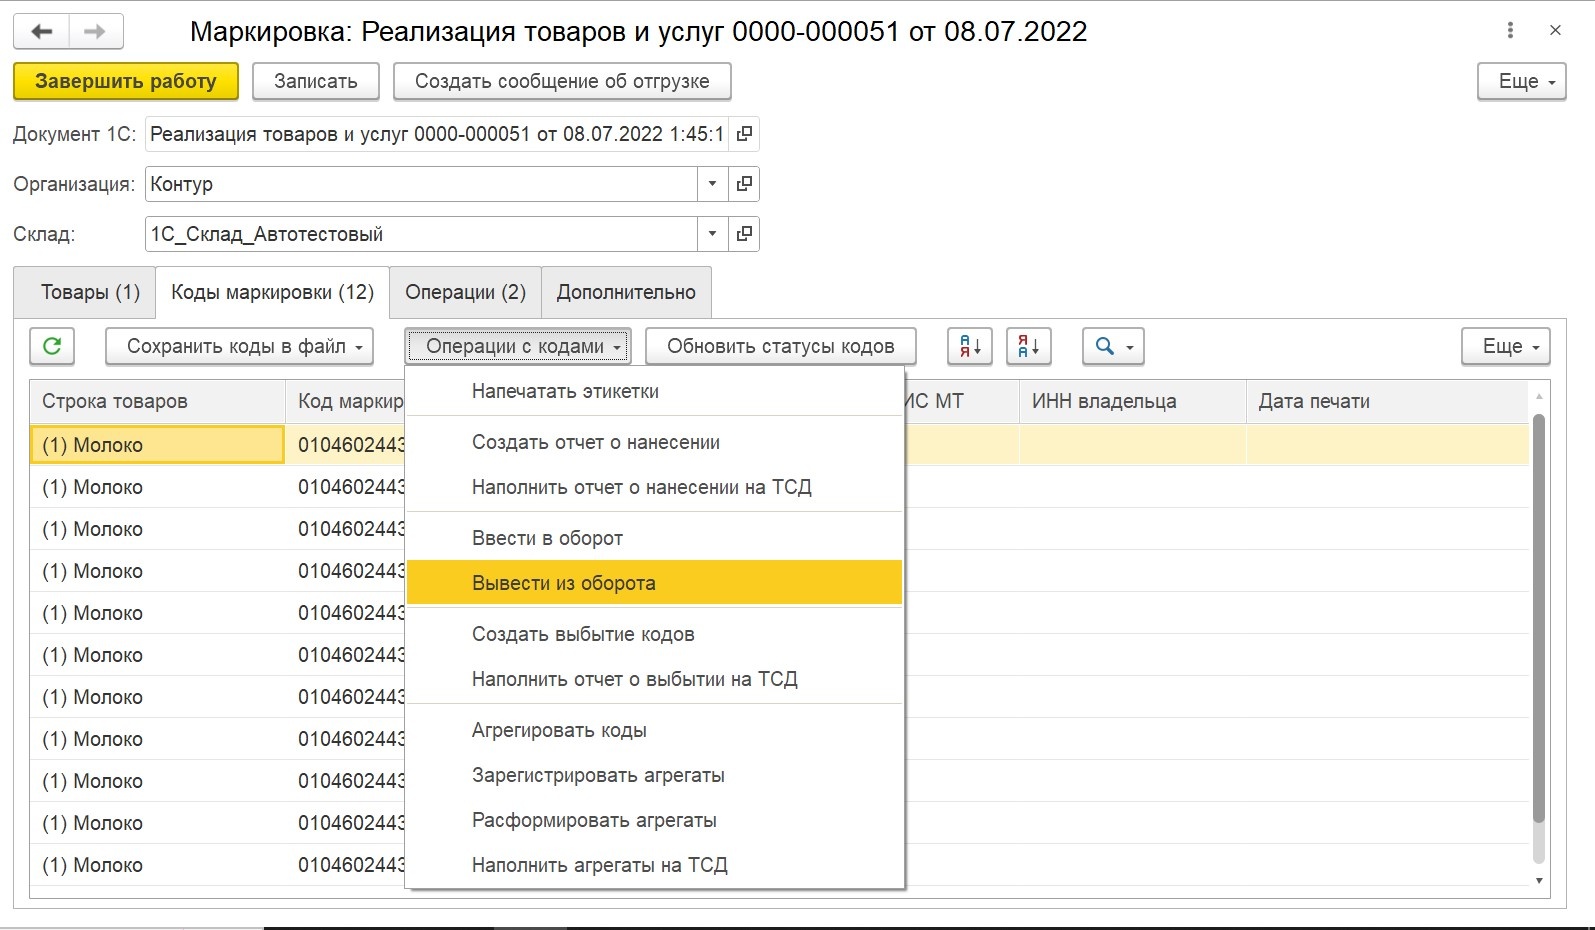Select the Коды маркировки (12) tab
Viewport: 1595px width, 930px height.
tap(273, 292)
